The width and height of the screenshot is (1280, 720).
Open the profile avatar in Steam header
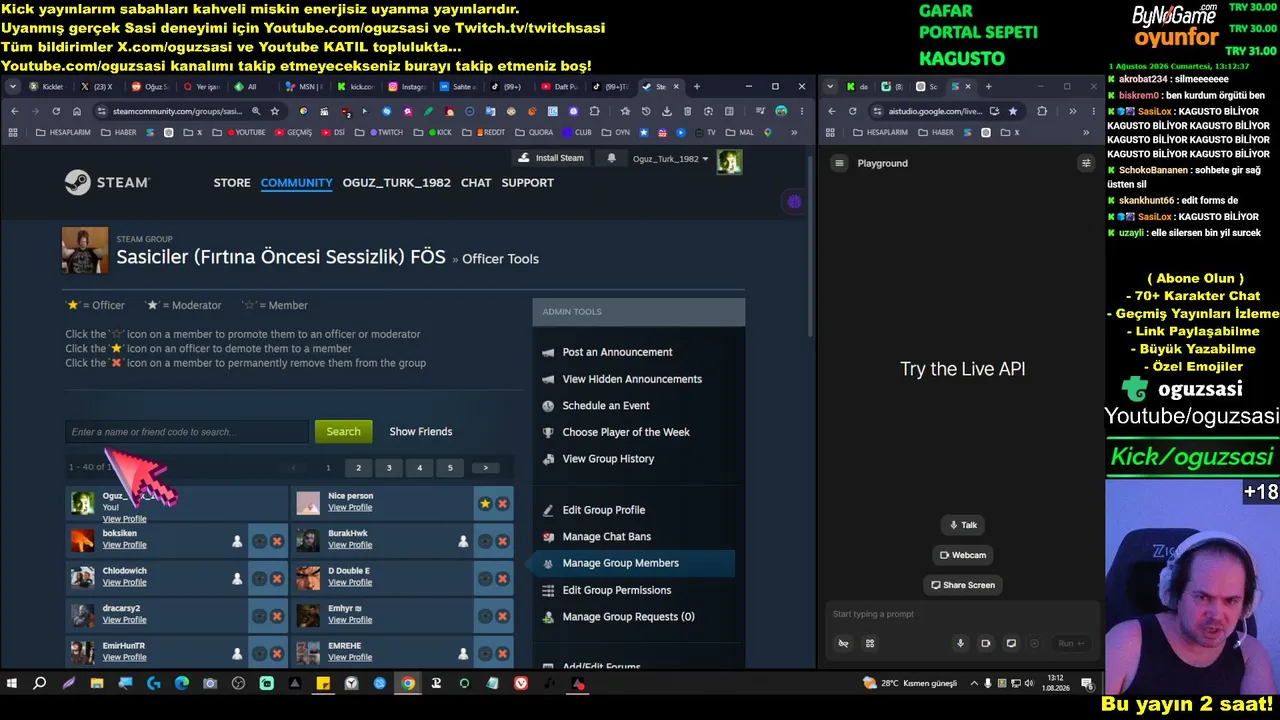[x=729, y=161]
